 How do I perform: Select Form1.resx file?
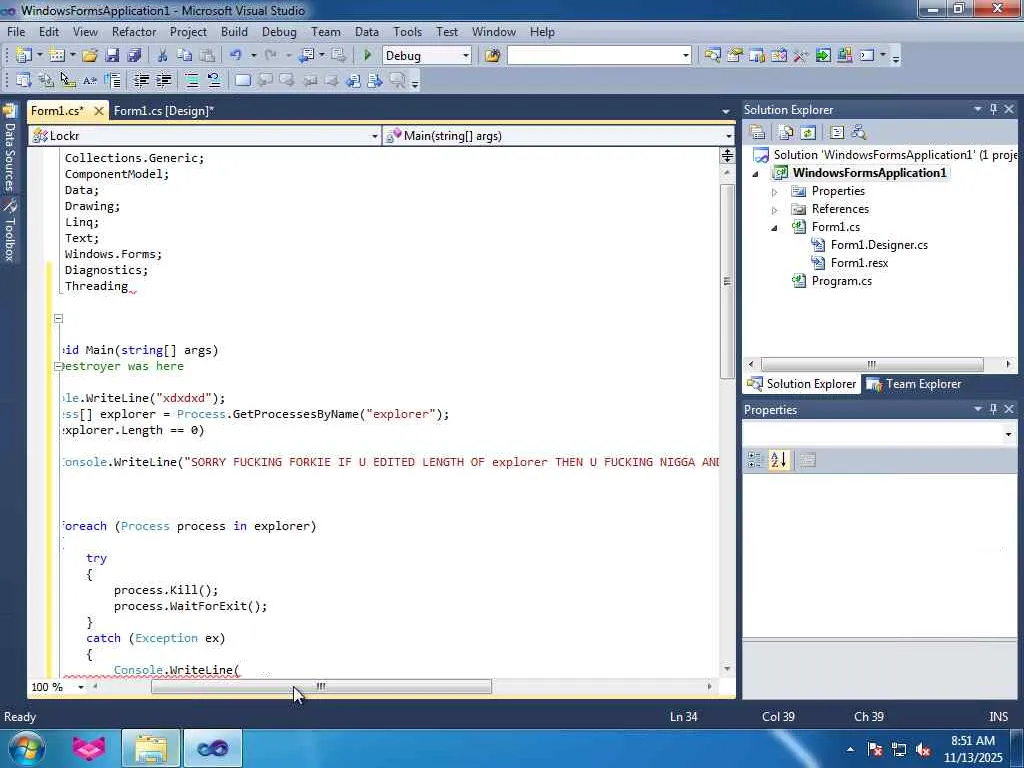(x=859, y=263)
